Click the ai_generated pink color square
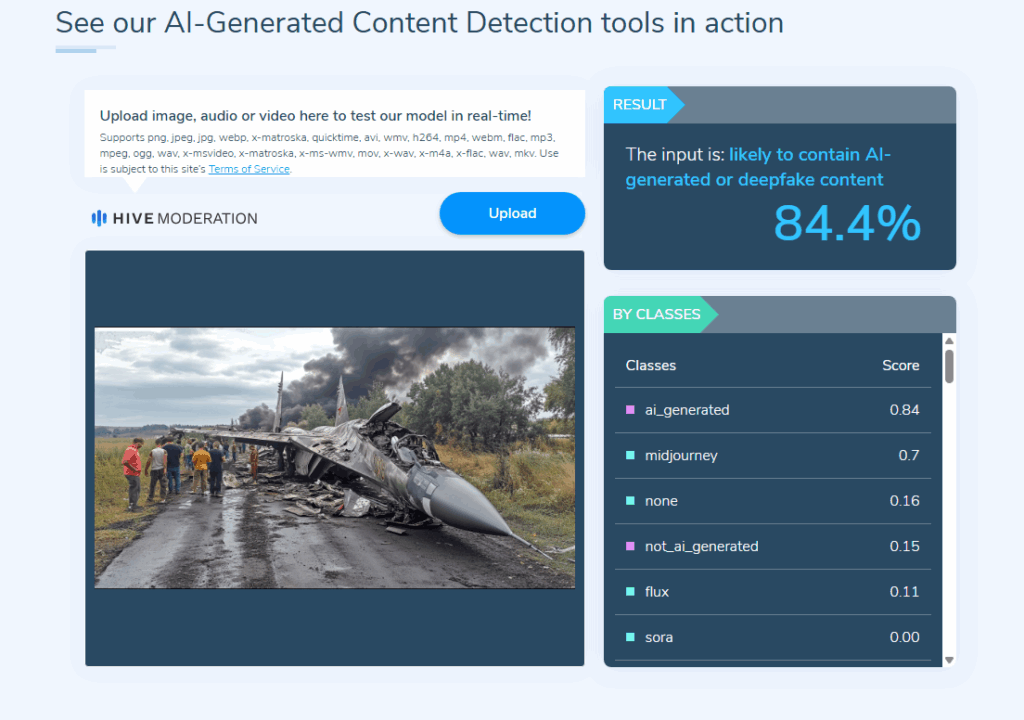 (x=630, y=410)
